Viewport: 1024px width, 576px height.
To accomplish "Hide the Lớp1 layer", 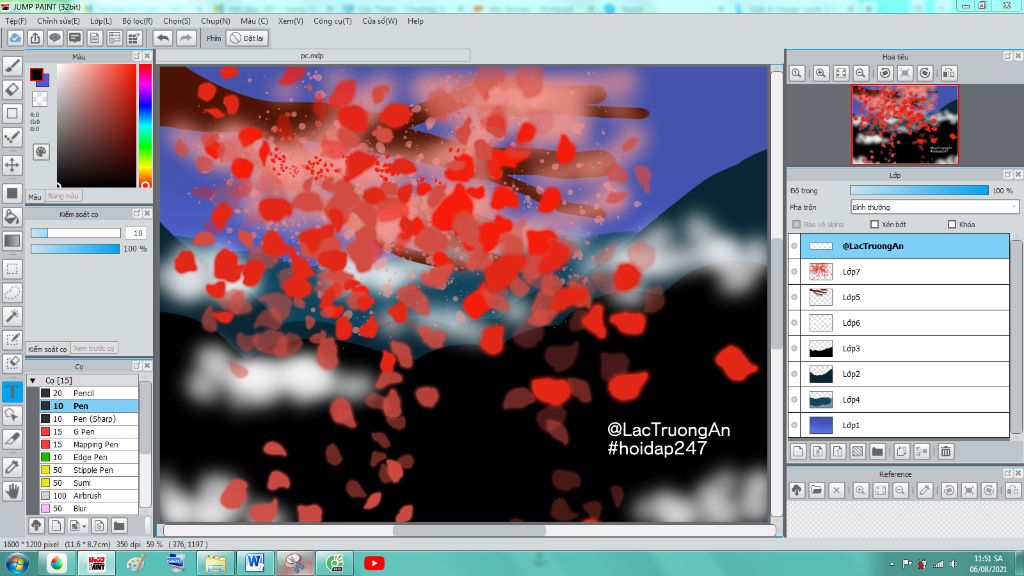I will (794, 425).
